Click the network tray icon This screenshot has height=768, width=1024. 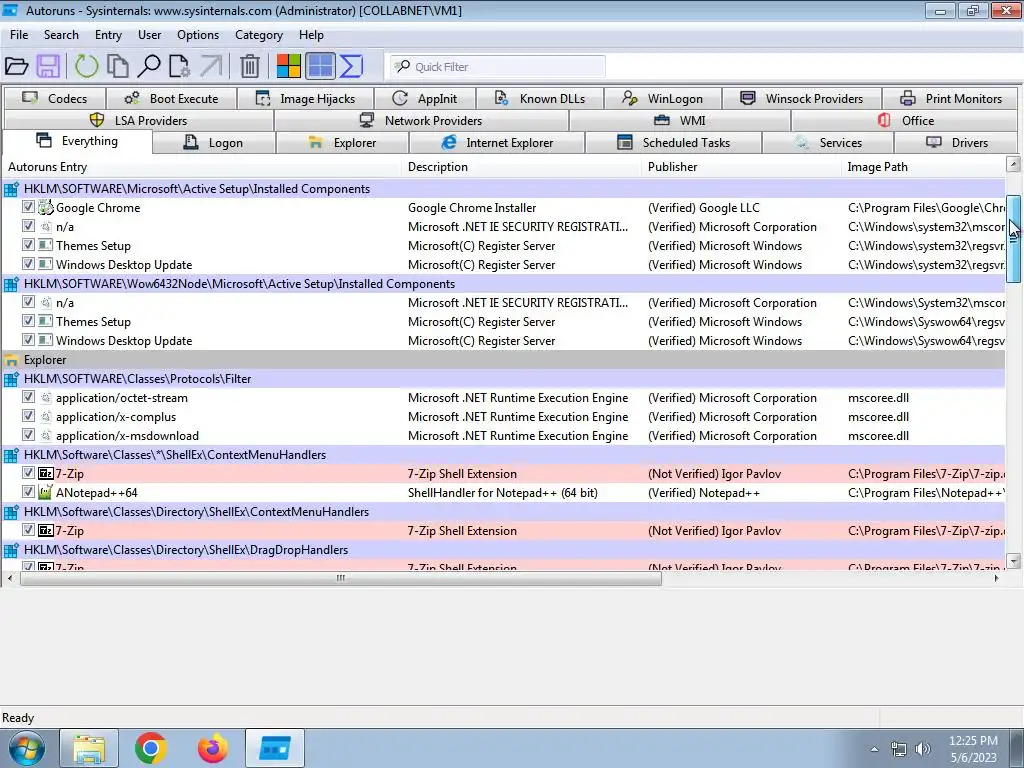pos(899,749)
